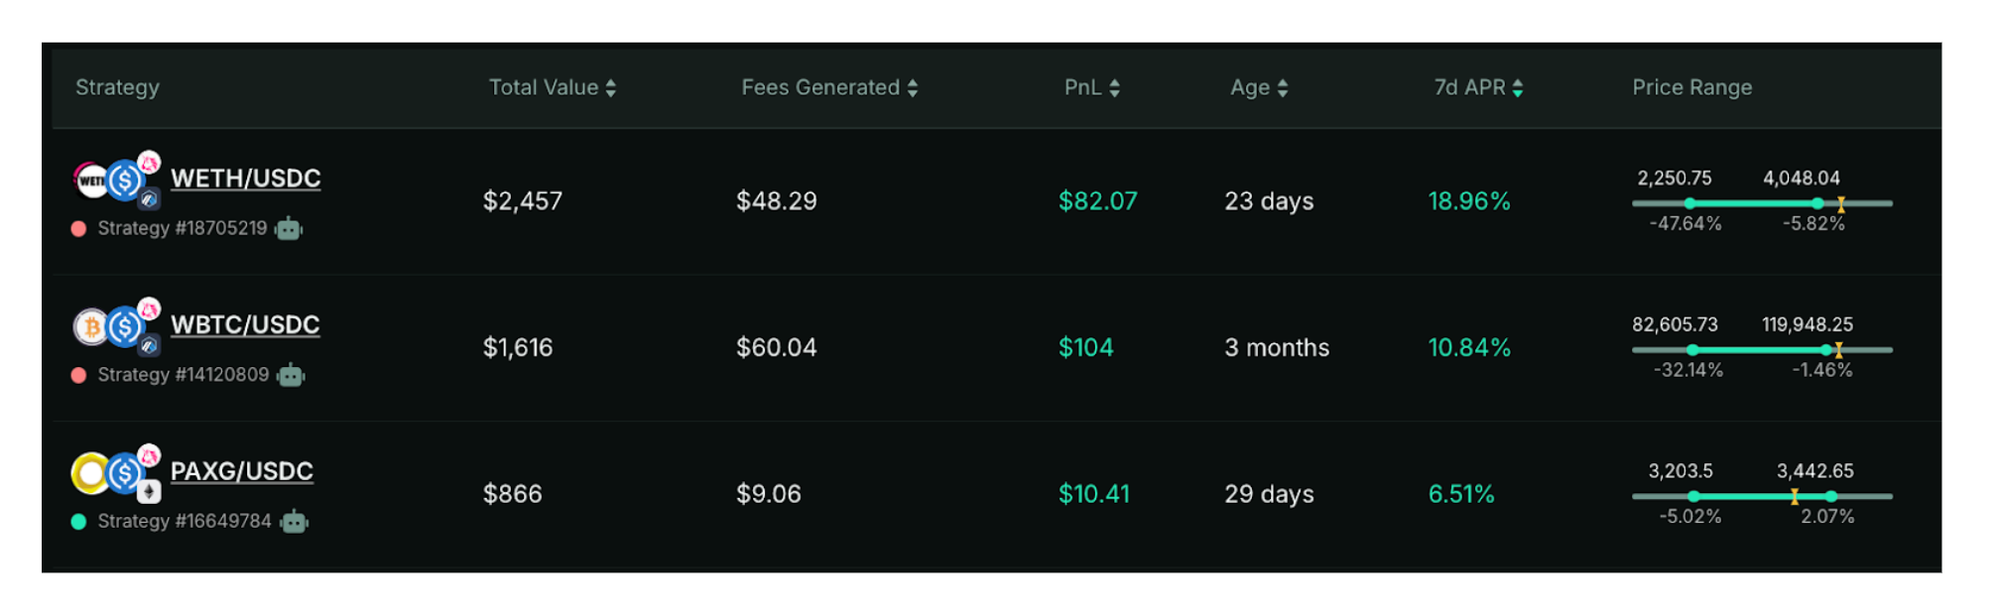Click the PAXG/USDC token pair icon
This screenshot has height=615, width=2000.
112,473
